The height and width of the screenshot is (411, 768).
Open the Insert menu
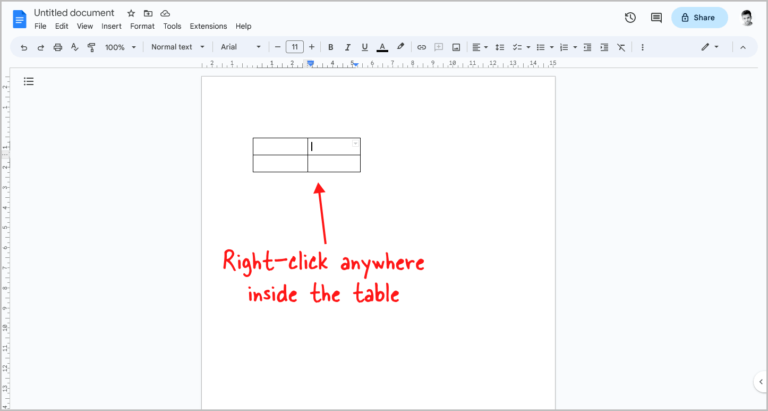[111, 26]
